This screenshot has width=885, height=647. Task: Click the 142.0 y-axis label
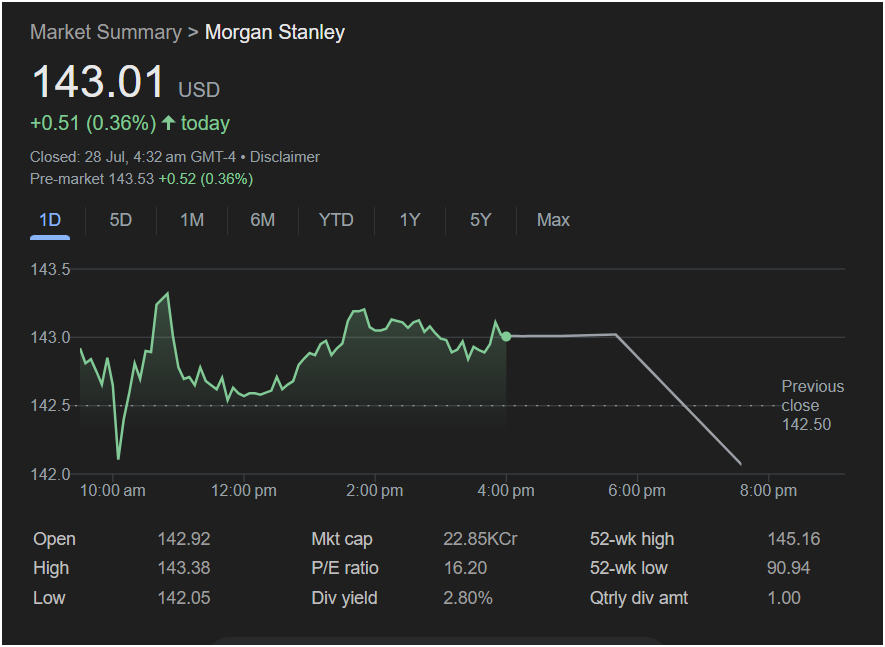(50, 474)
